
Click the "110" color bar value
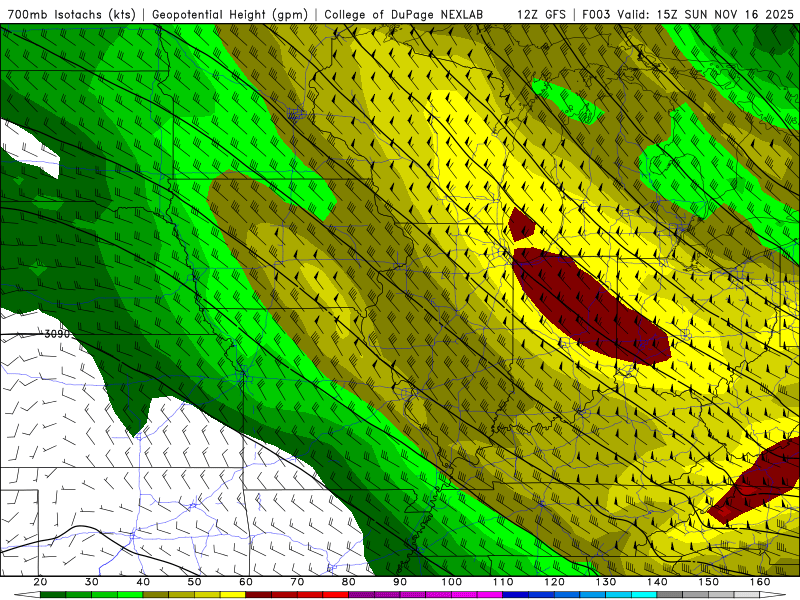[503, 582]
